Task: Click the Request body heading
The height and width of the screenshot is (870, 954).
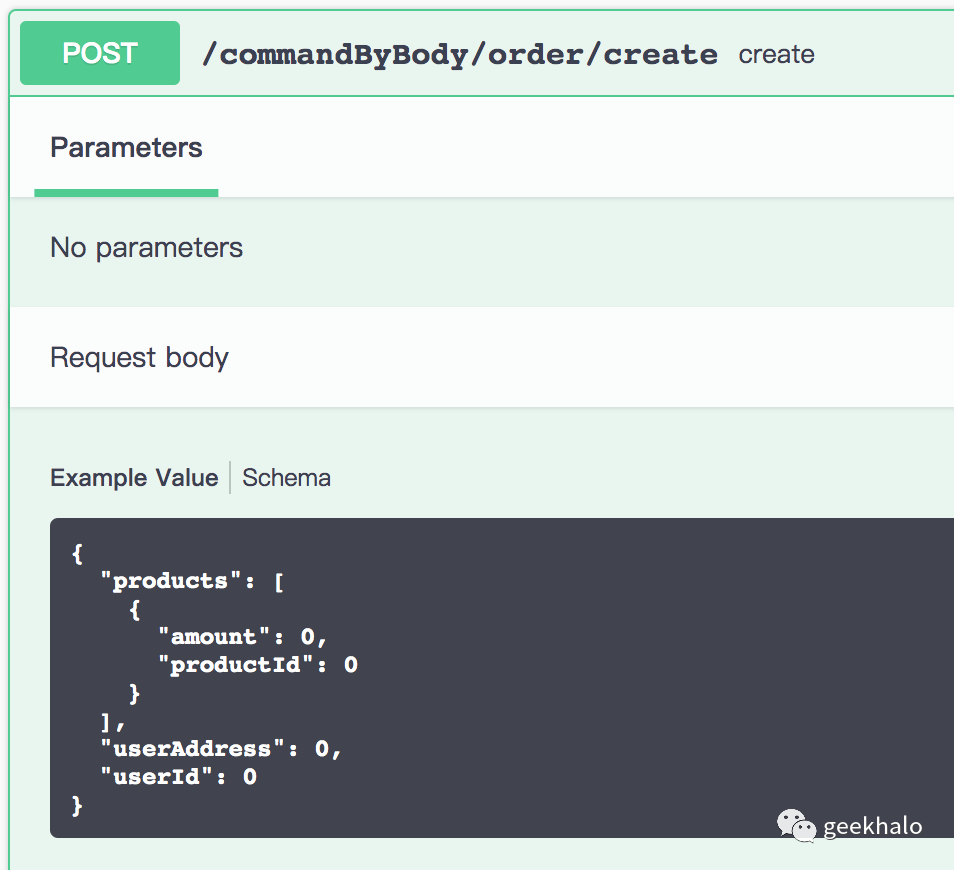Action: click(139, 358)
